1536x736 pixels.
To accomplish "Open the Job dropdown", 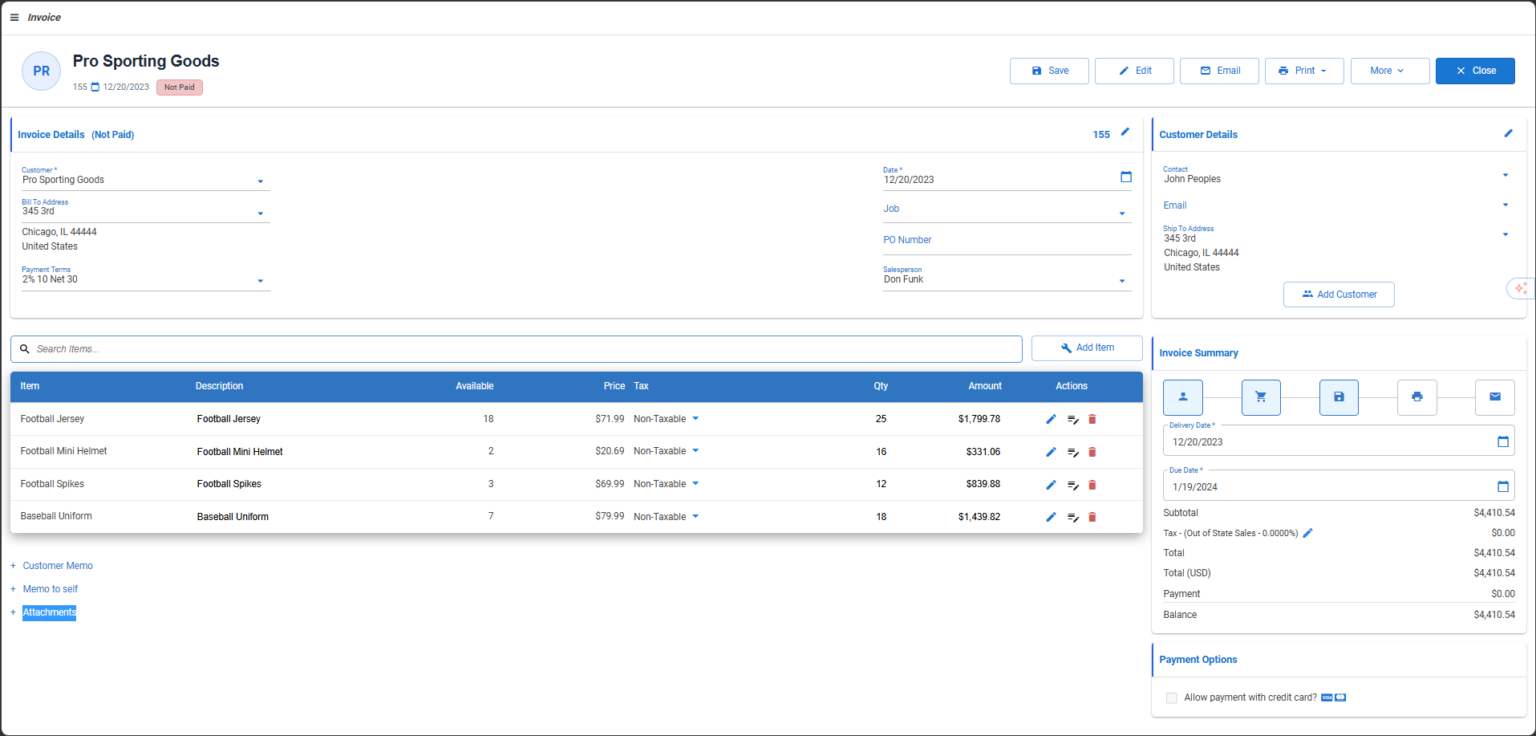I will point(1122,213).
